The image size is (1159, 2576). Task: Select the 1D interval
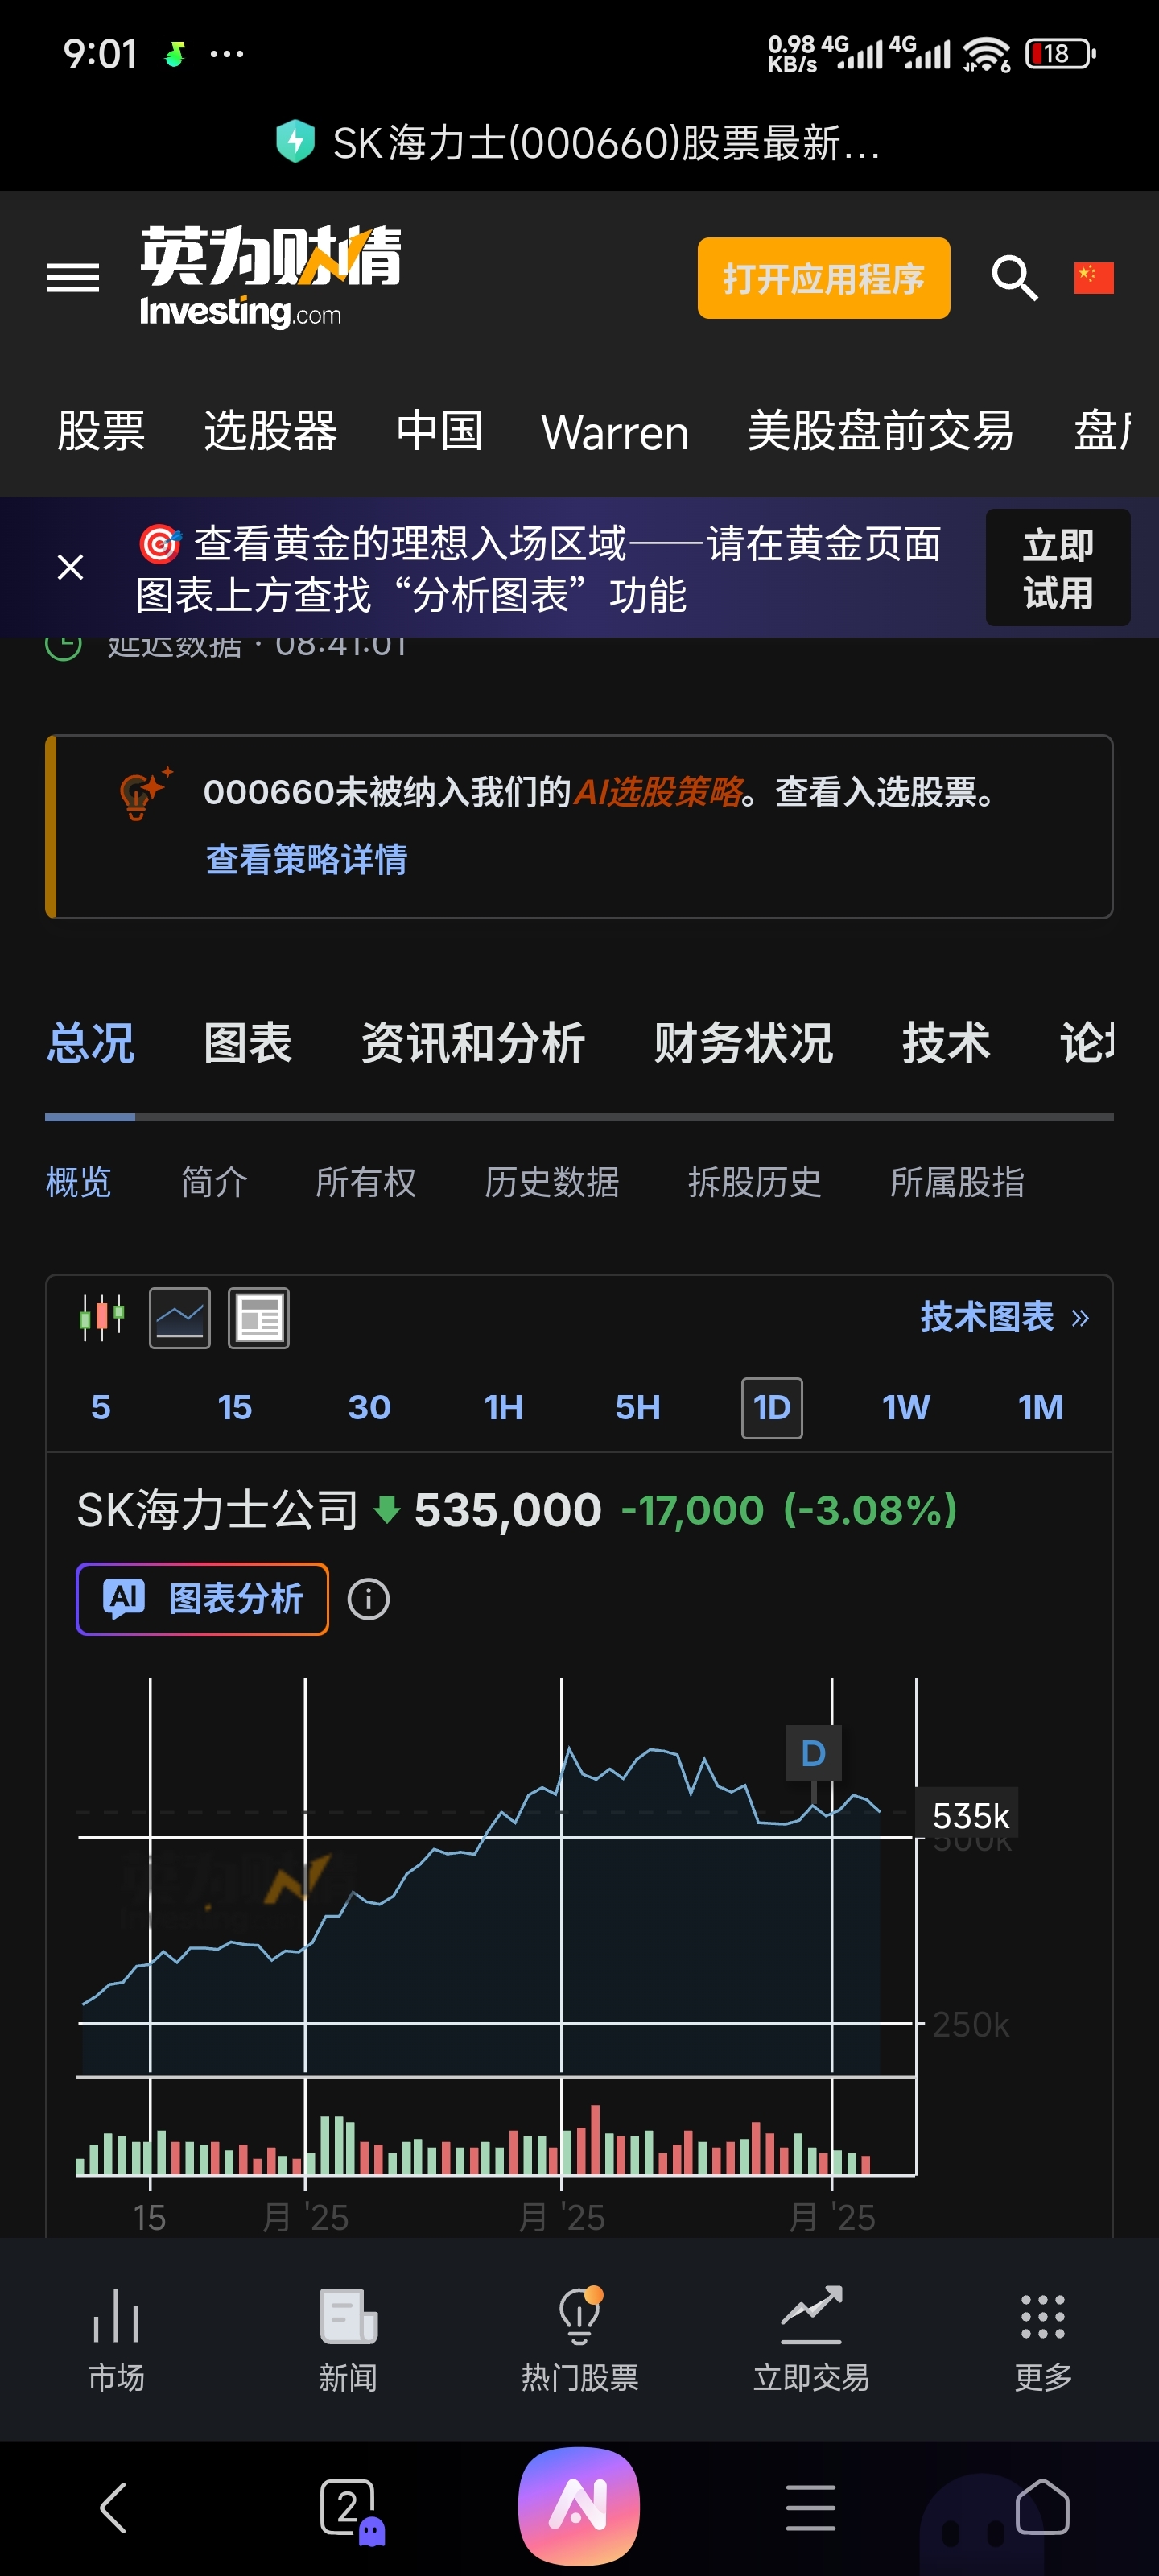click(x=771, y=1408)
